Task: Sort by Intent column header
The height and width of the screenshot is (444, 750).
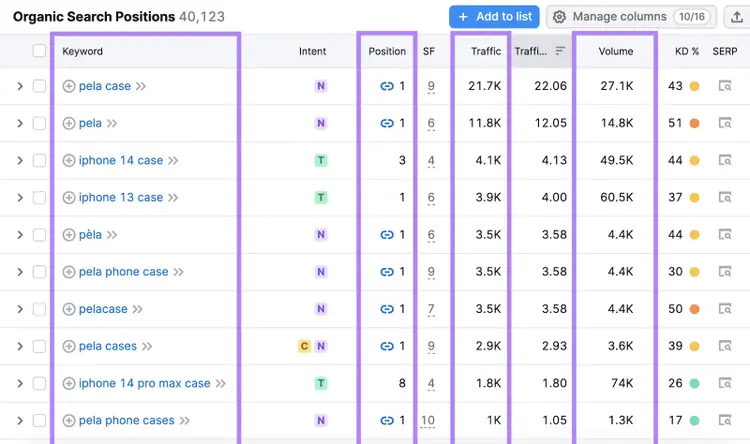Action: tap(312, 51)
